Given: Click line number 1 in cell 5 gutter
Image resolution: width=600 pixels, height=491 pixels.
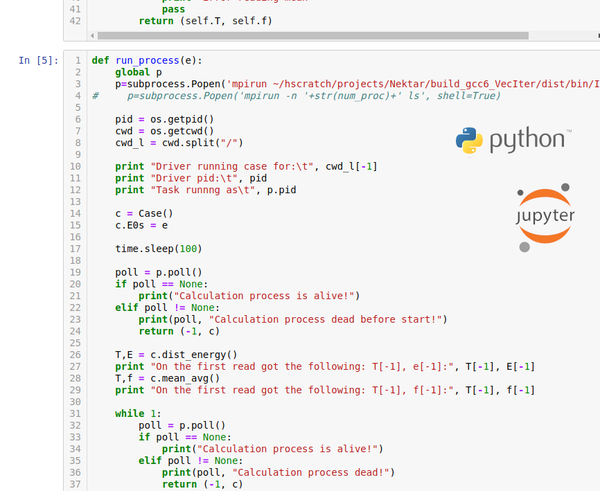Looking at the screenshot, I should click(x=78, y=60).
